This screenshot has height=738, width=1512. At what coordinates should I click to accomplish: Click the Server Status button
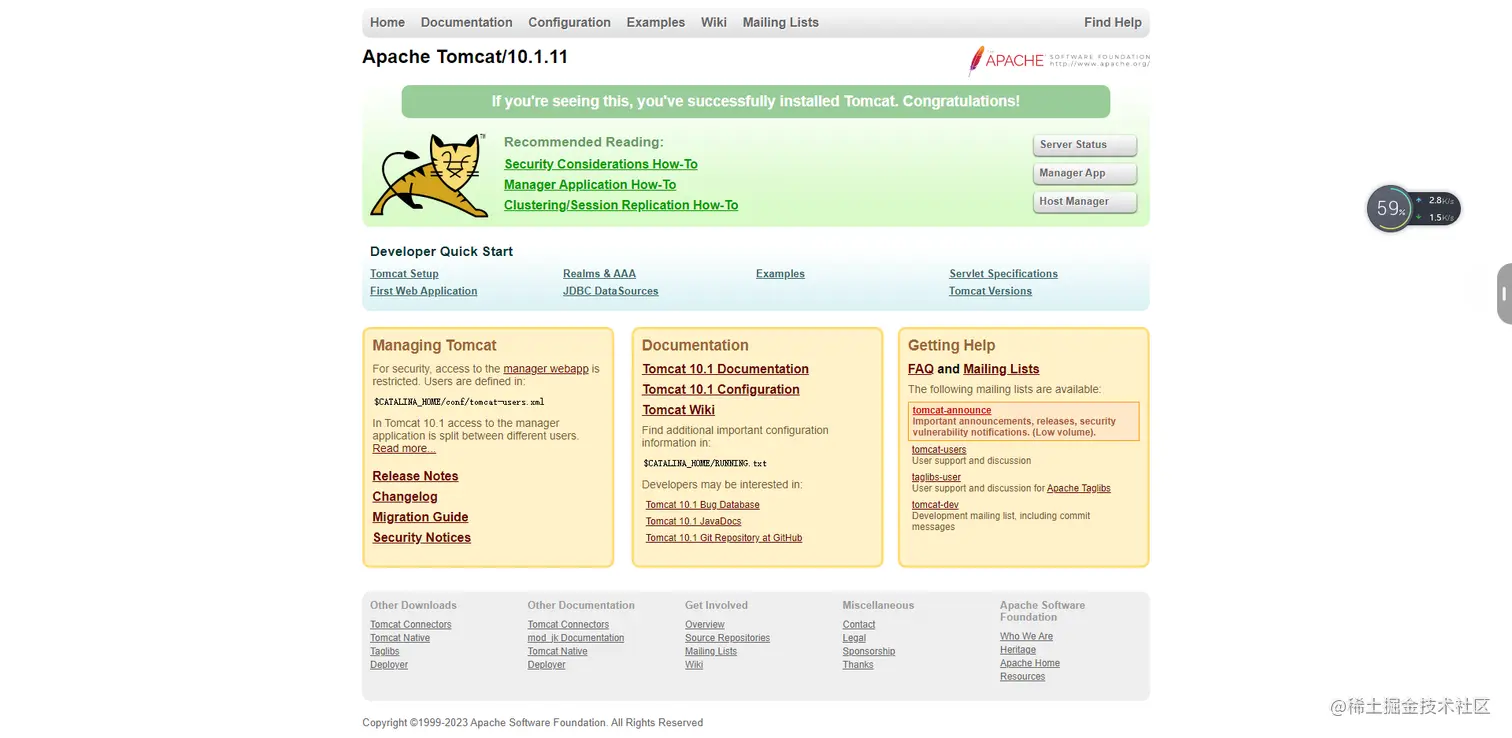1085,145
